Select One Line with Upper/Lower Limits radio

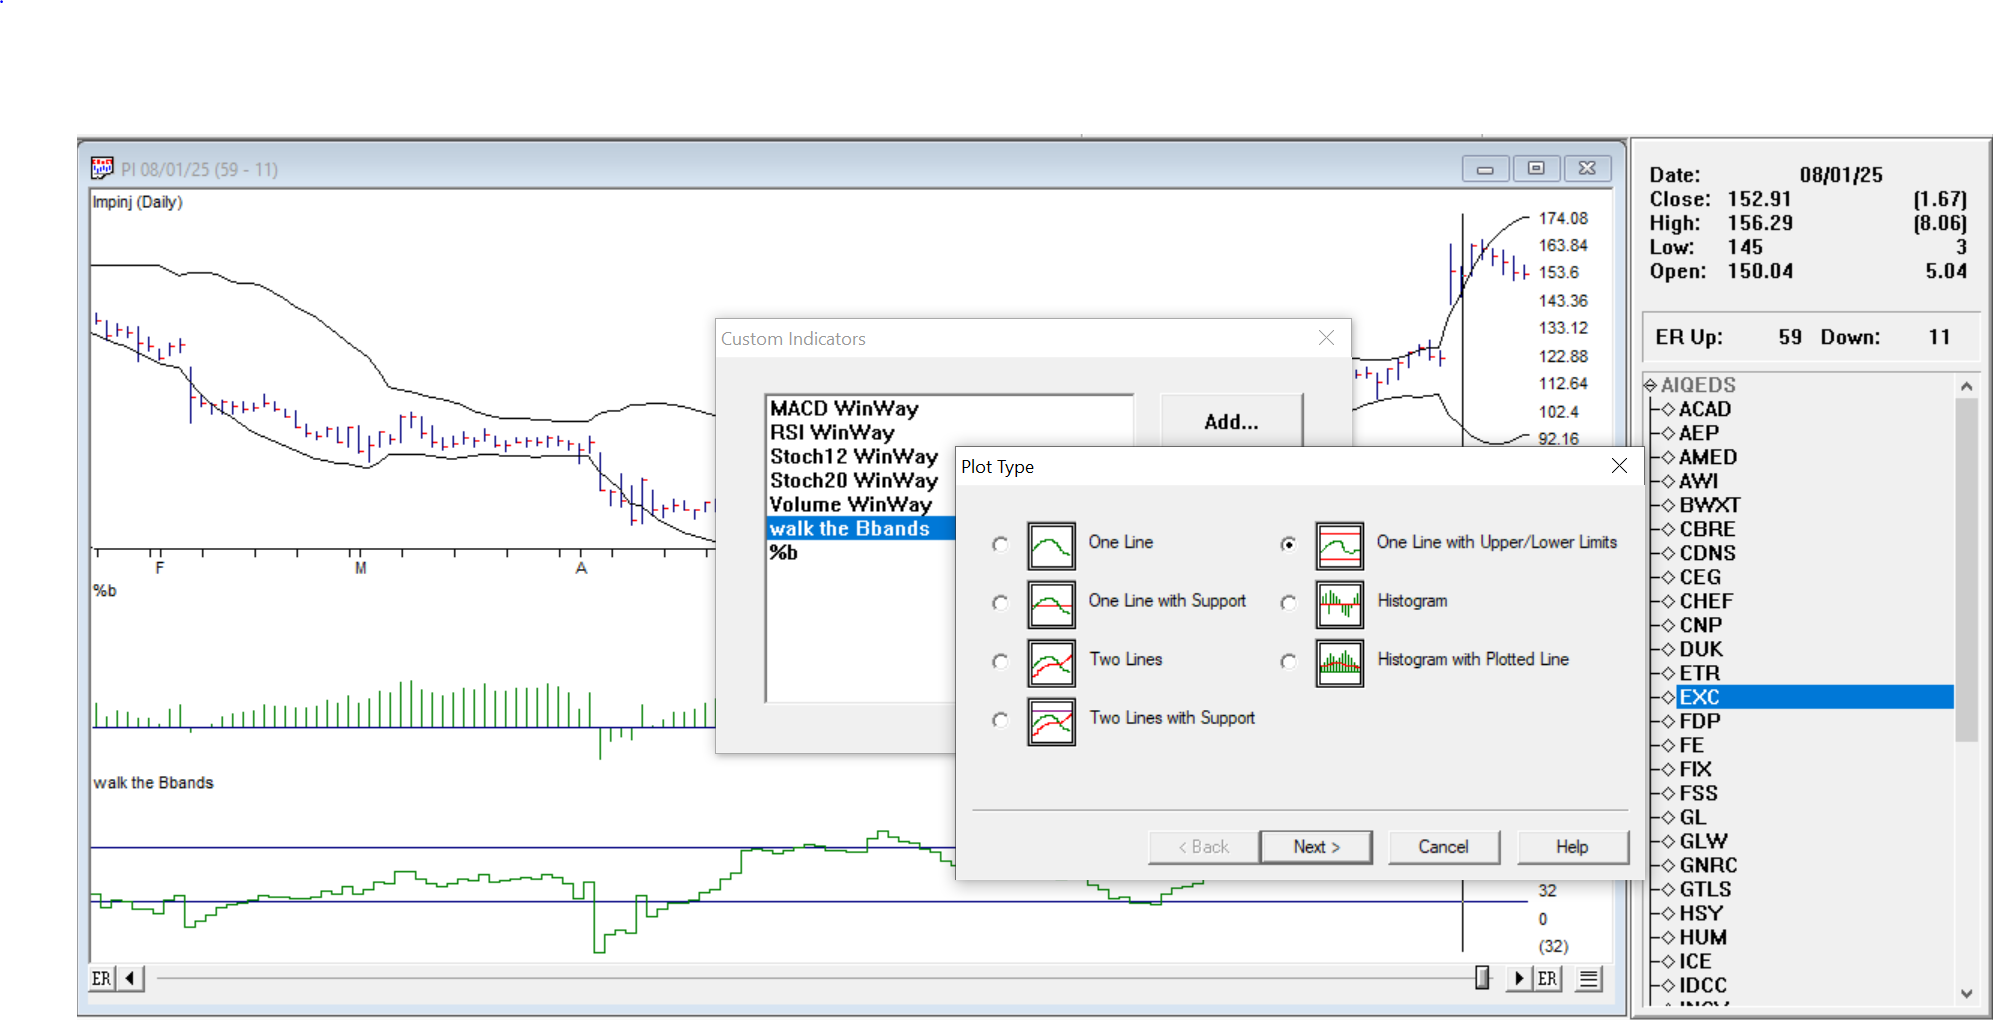coord(1288,544)
